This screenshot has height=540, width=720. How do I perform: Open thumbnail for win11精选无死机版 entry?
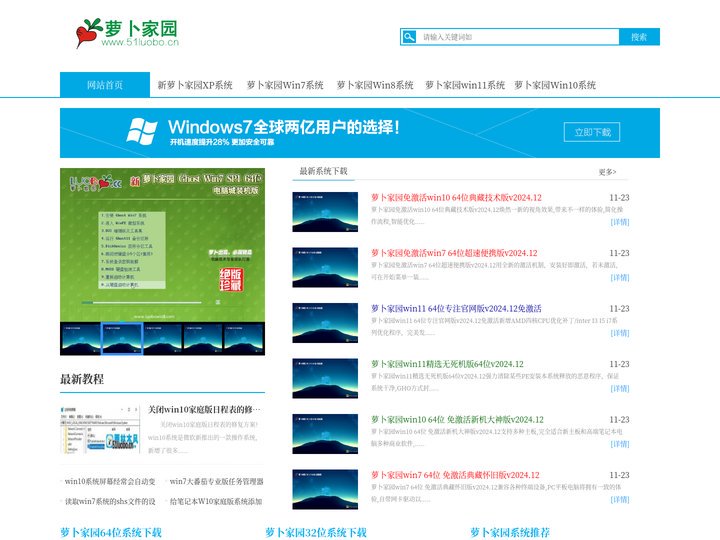click(325, 378)
